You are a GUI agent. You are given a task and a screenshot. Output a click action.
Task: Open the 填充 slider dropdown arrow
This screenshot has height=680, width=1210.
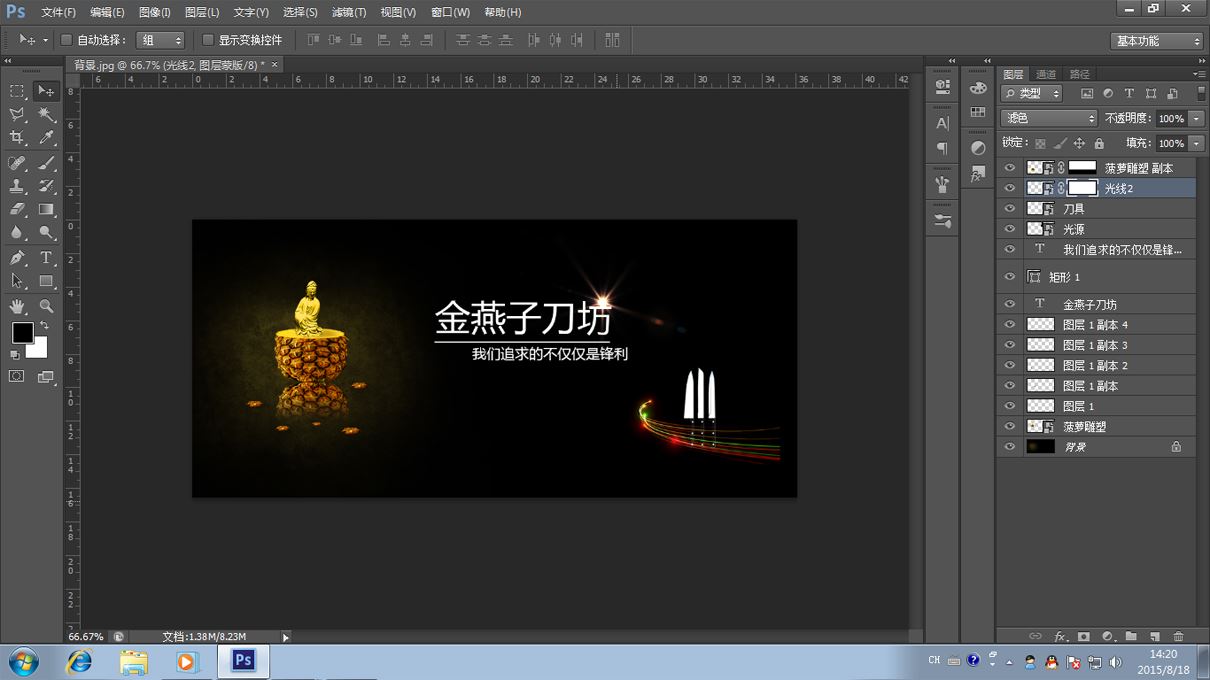[x=1196, y=143]
